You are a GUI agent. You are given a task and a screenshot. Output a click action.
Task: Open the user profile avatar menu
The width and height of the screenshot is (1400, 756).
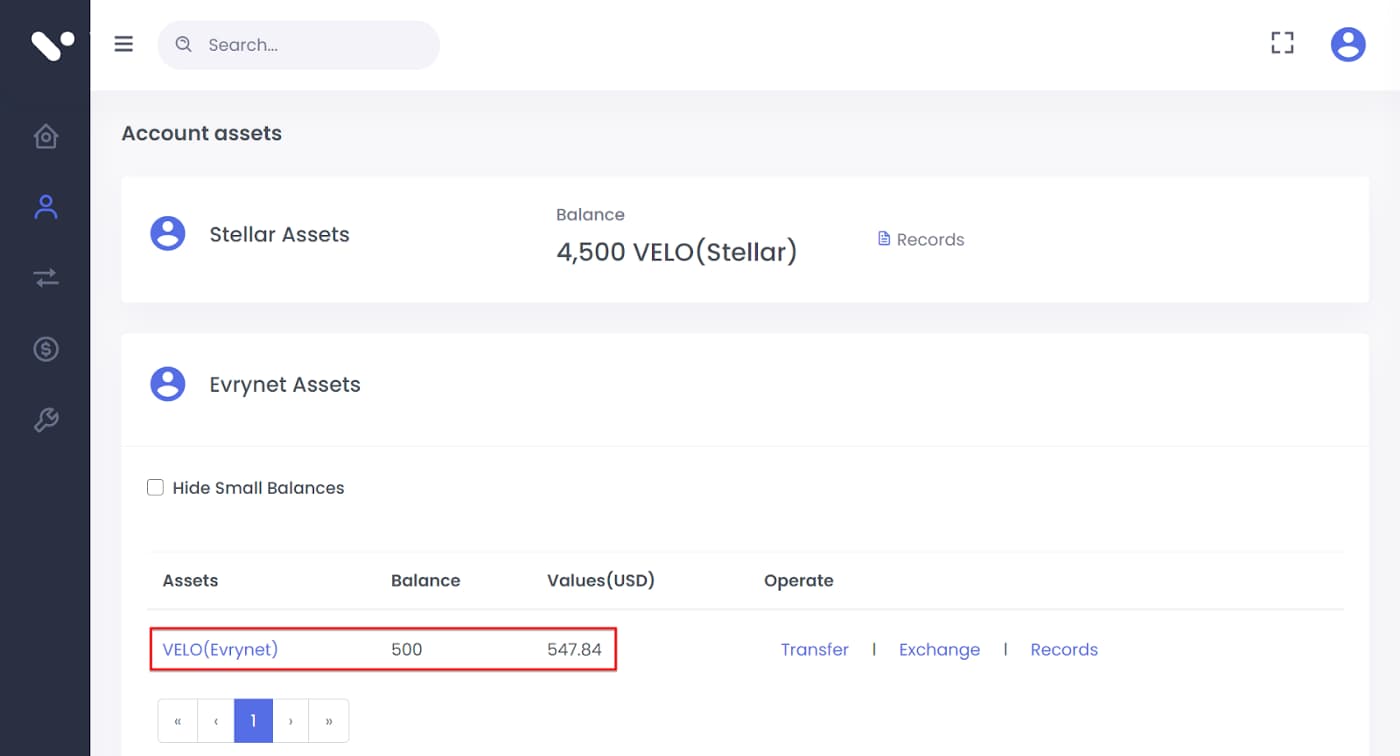1348,44
